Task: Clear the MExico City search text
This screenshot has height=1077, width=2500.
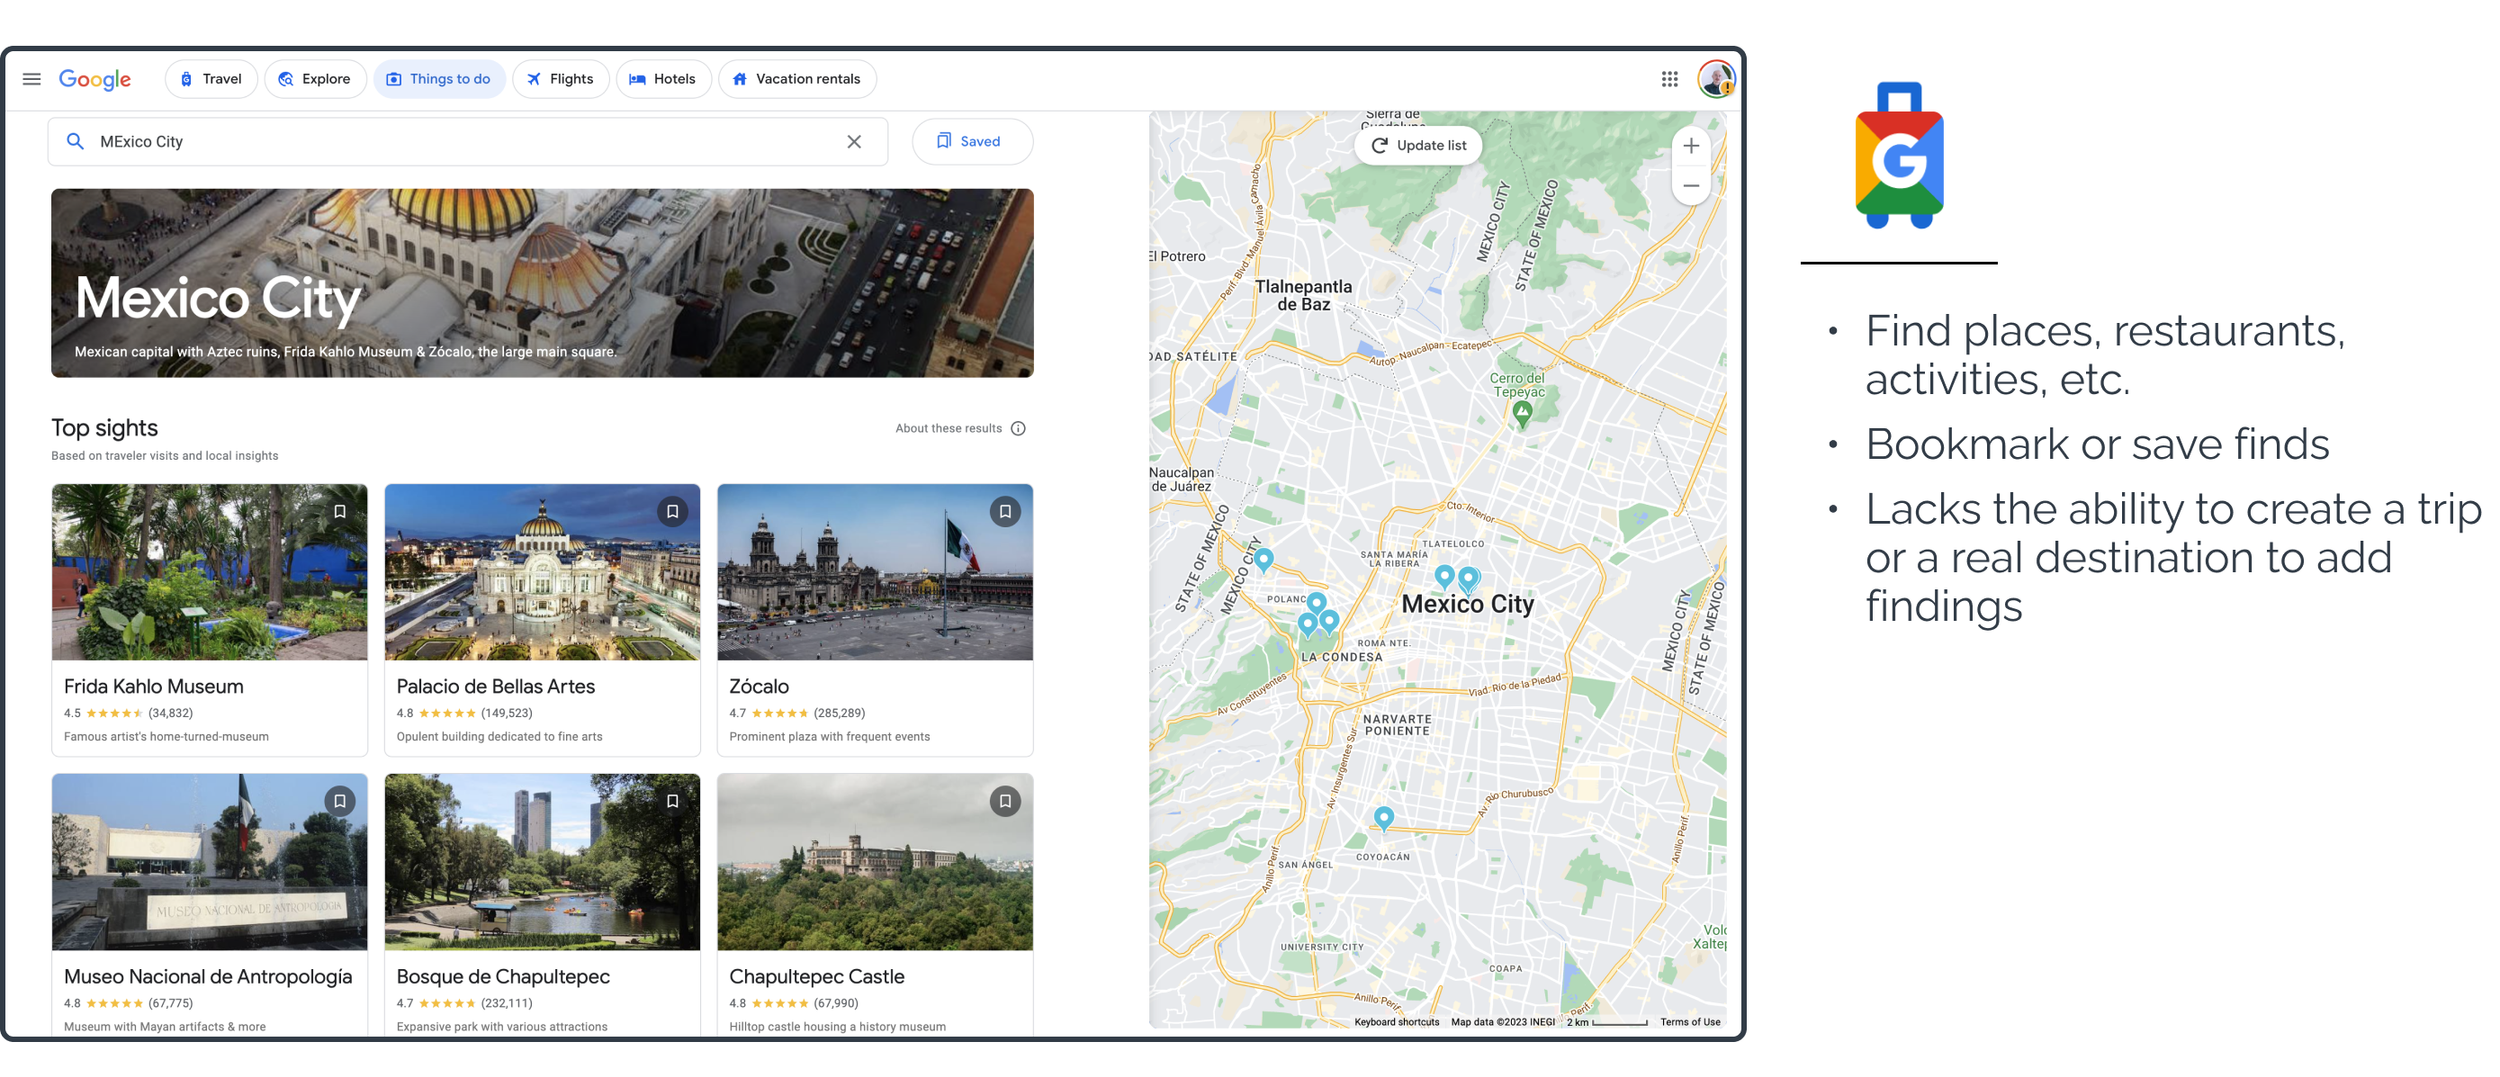Action: coord(854,142)
